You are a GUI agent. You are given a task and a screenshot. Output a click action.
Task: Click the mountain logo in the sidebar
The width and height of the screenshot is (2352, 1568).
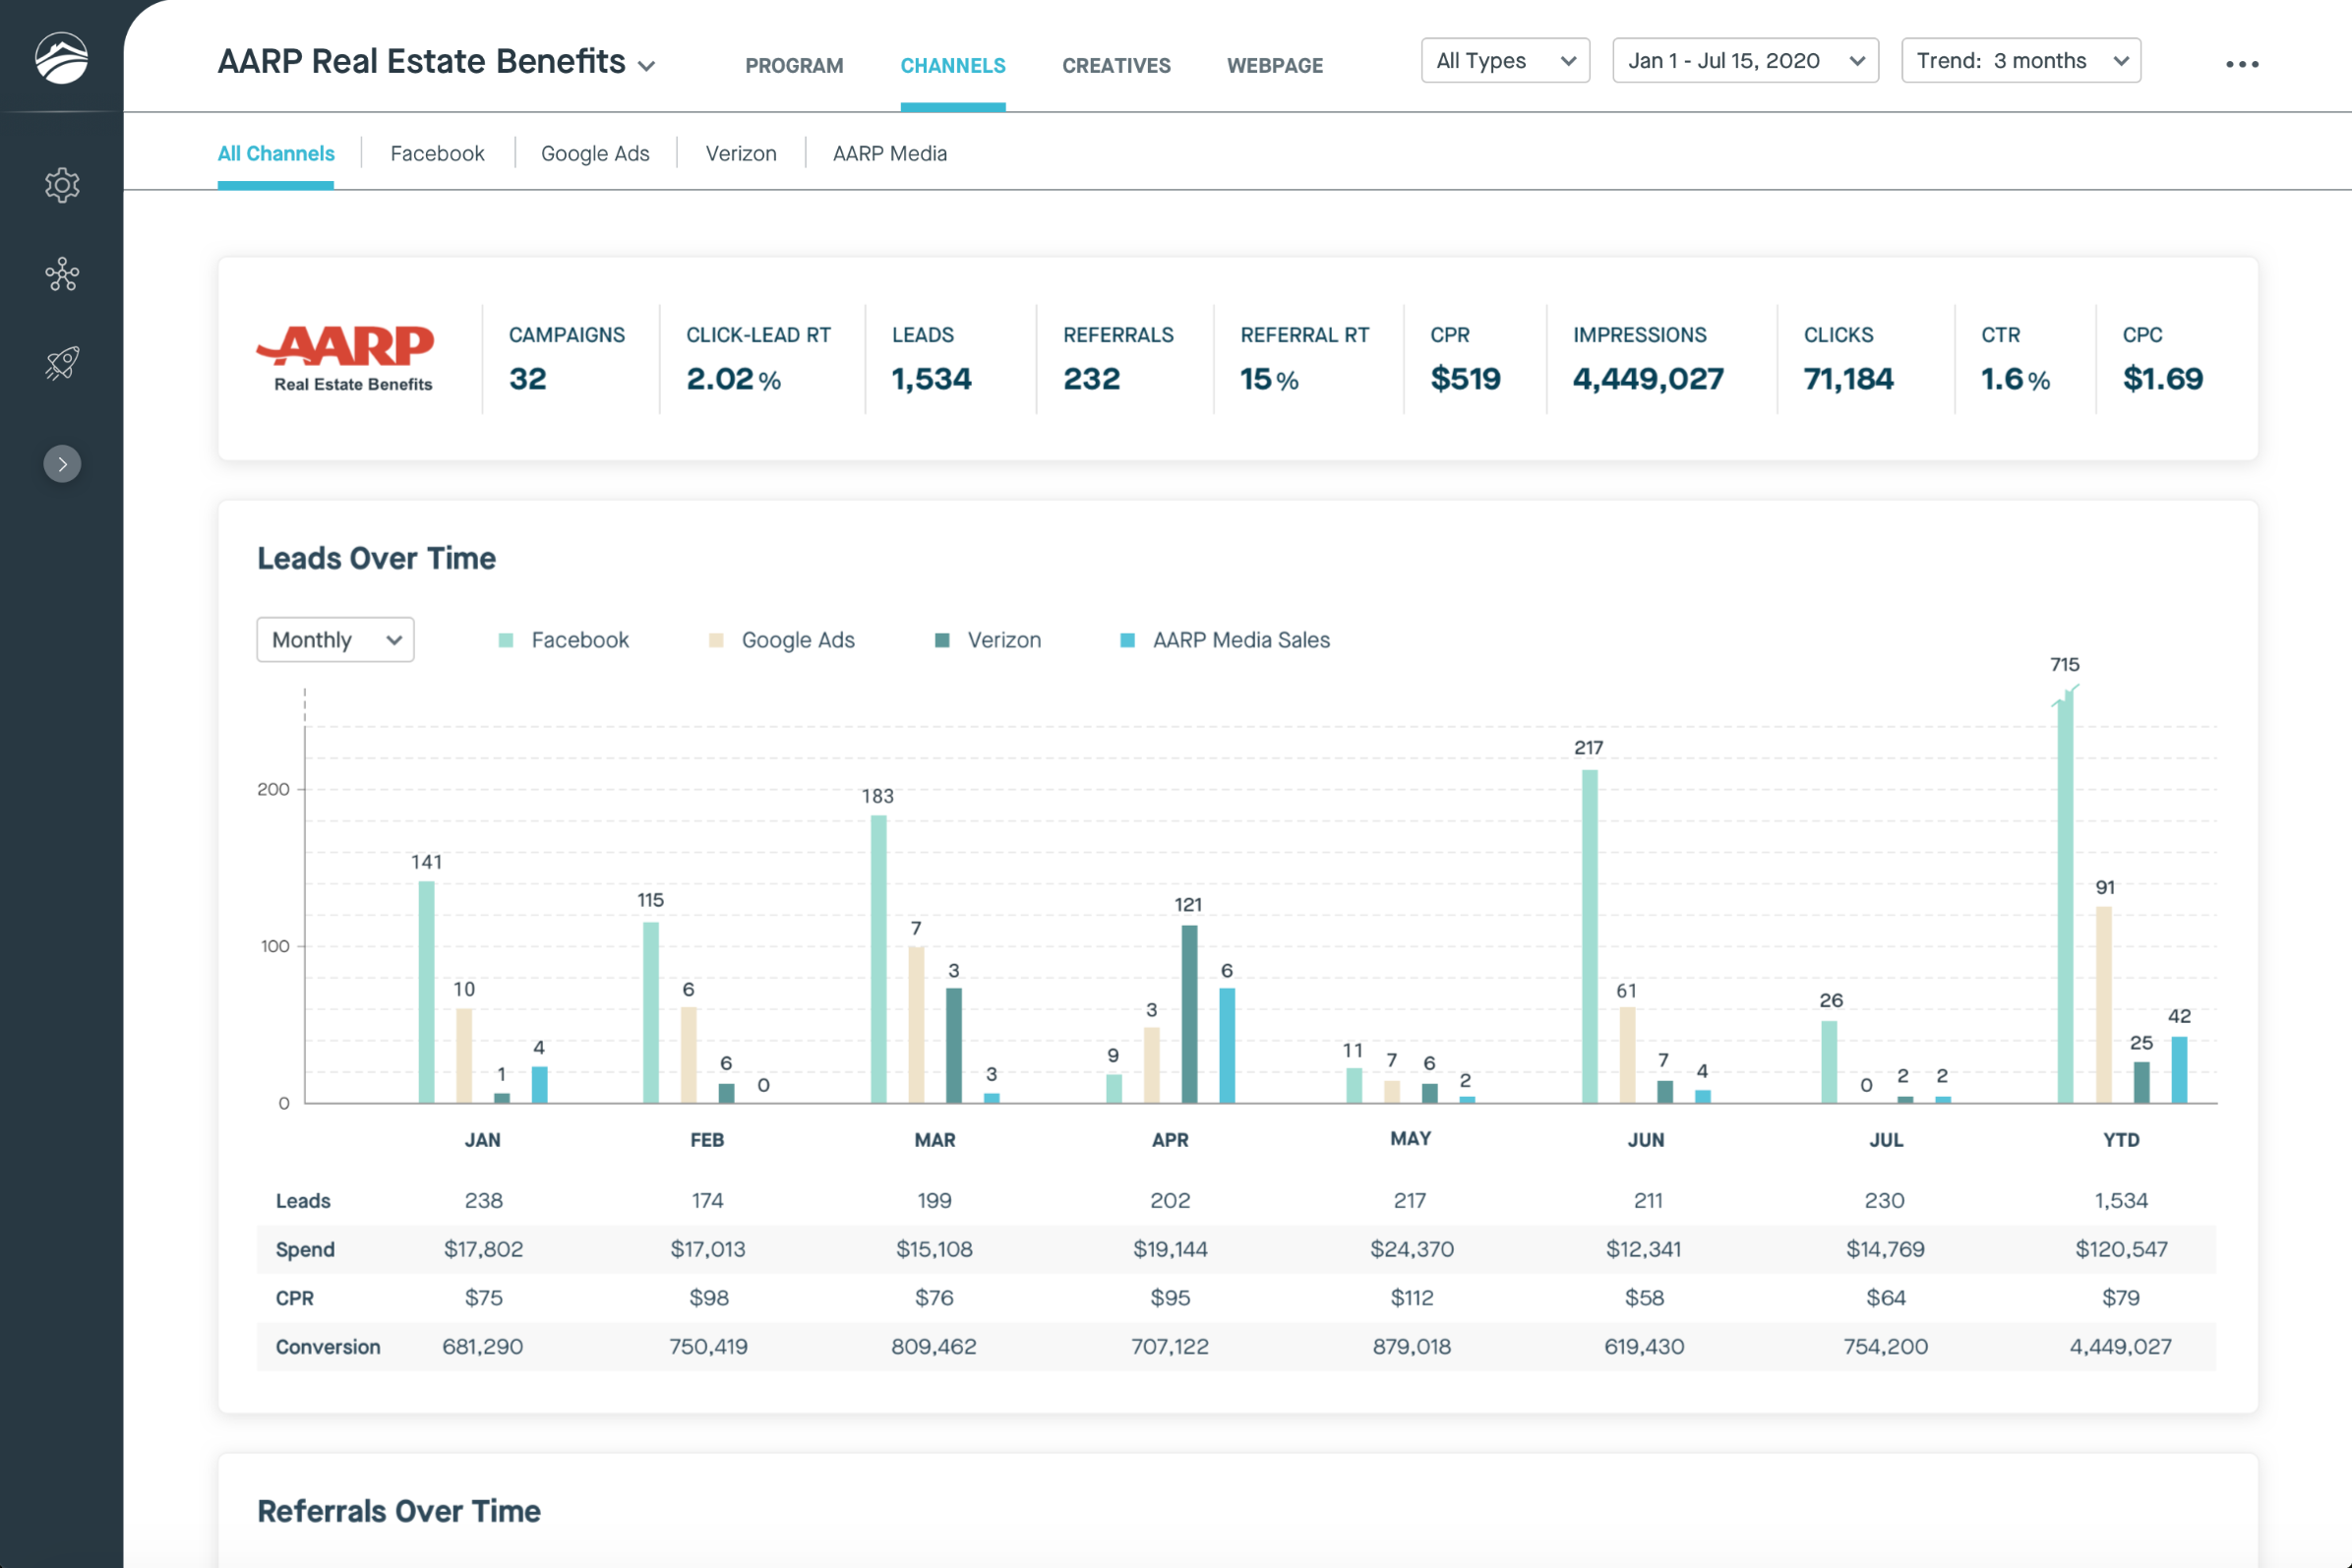click(x=61, y=59)
